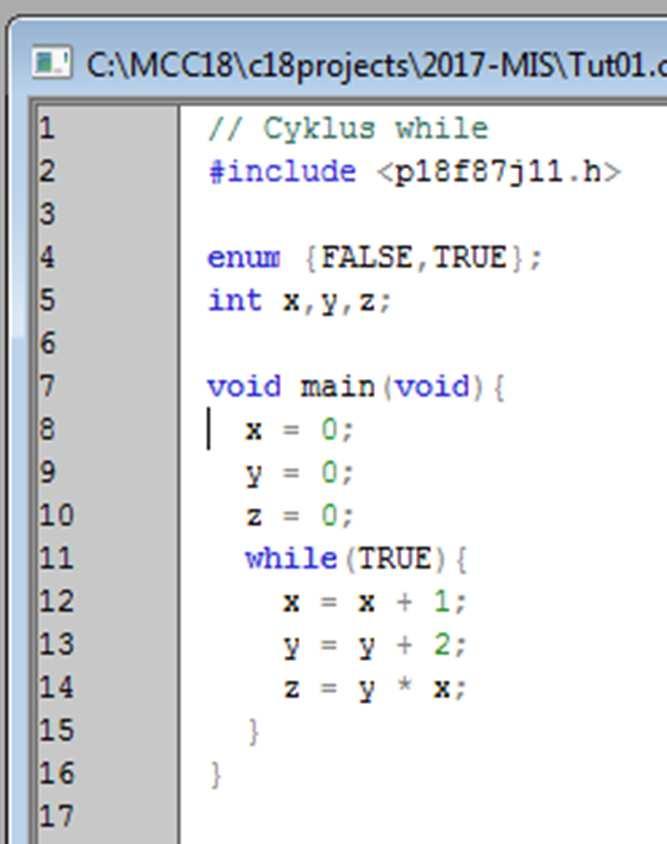Image resolution: width=667 pixels, height=844 pixels.
Task: Click line number 1 in gutter
Action: click(47, 129)
